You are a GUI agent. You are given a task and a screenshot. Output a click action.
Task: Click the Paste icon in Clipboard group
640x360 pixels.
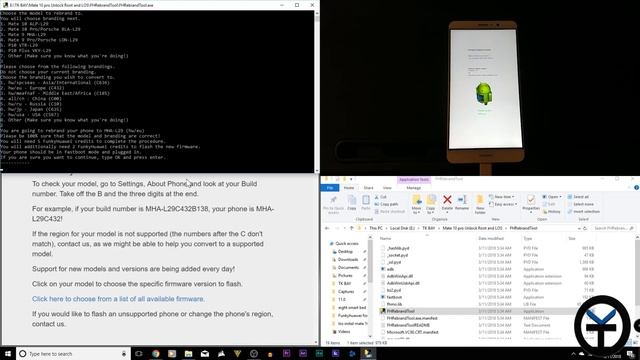point(366,203)
